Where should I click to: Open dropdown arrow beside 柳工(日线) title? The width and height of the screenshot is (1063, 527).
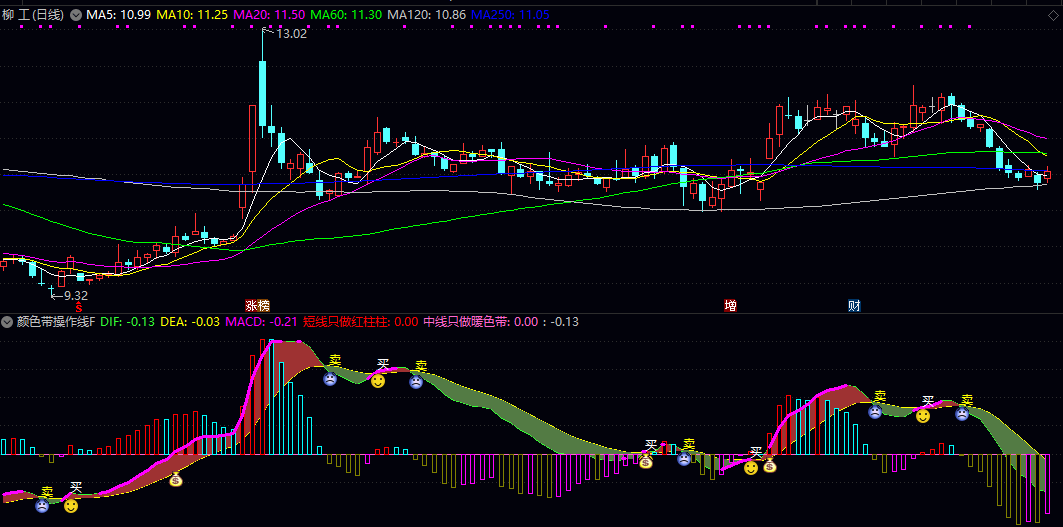[75, 14]
